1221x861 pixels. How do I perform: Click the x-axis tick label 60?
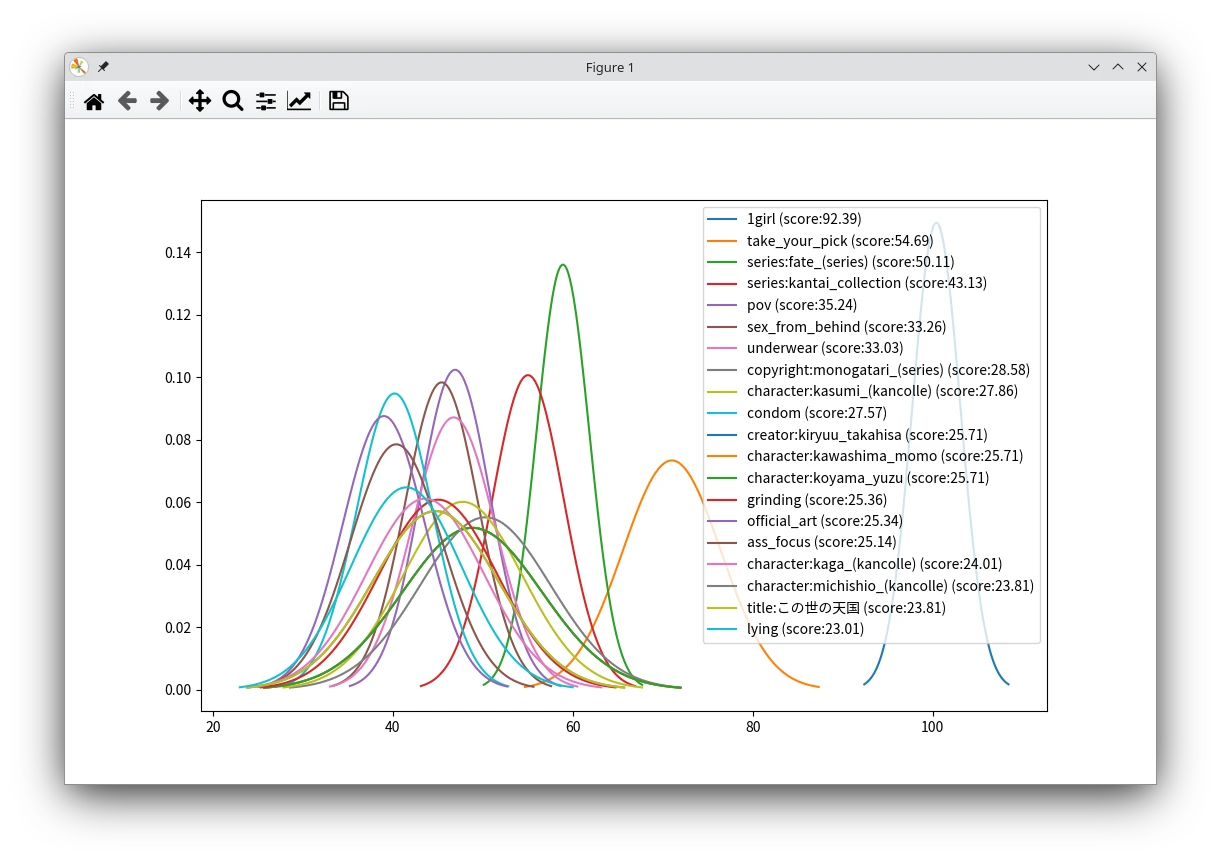pos(573,727)
